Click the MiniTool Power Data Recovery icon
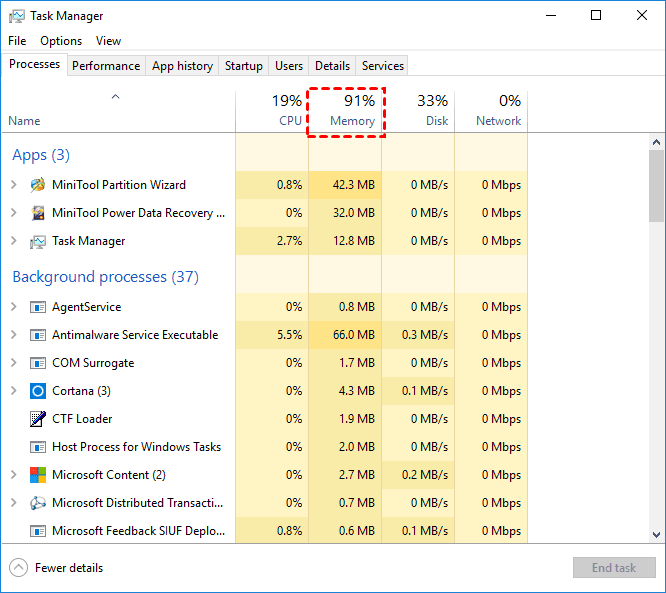The image size is (666, 593). [38, 213]
